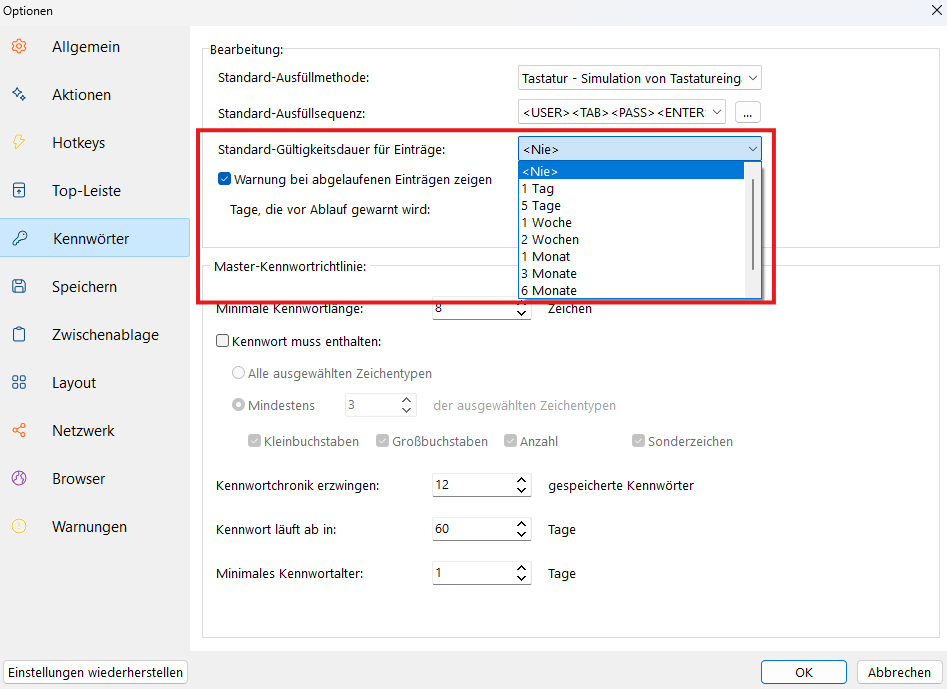Select the Mindestens radio button
The height and width of the screenshot is (689, 947).
coord(239,405)
